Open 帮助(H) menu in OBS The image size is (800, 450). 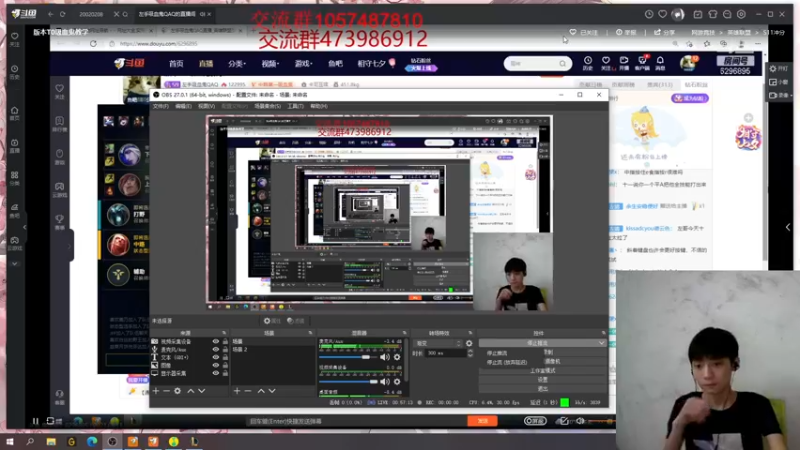pos(319,106)
